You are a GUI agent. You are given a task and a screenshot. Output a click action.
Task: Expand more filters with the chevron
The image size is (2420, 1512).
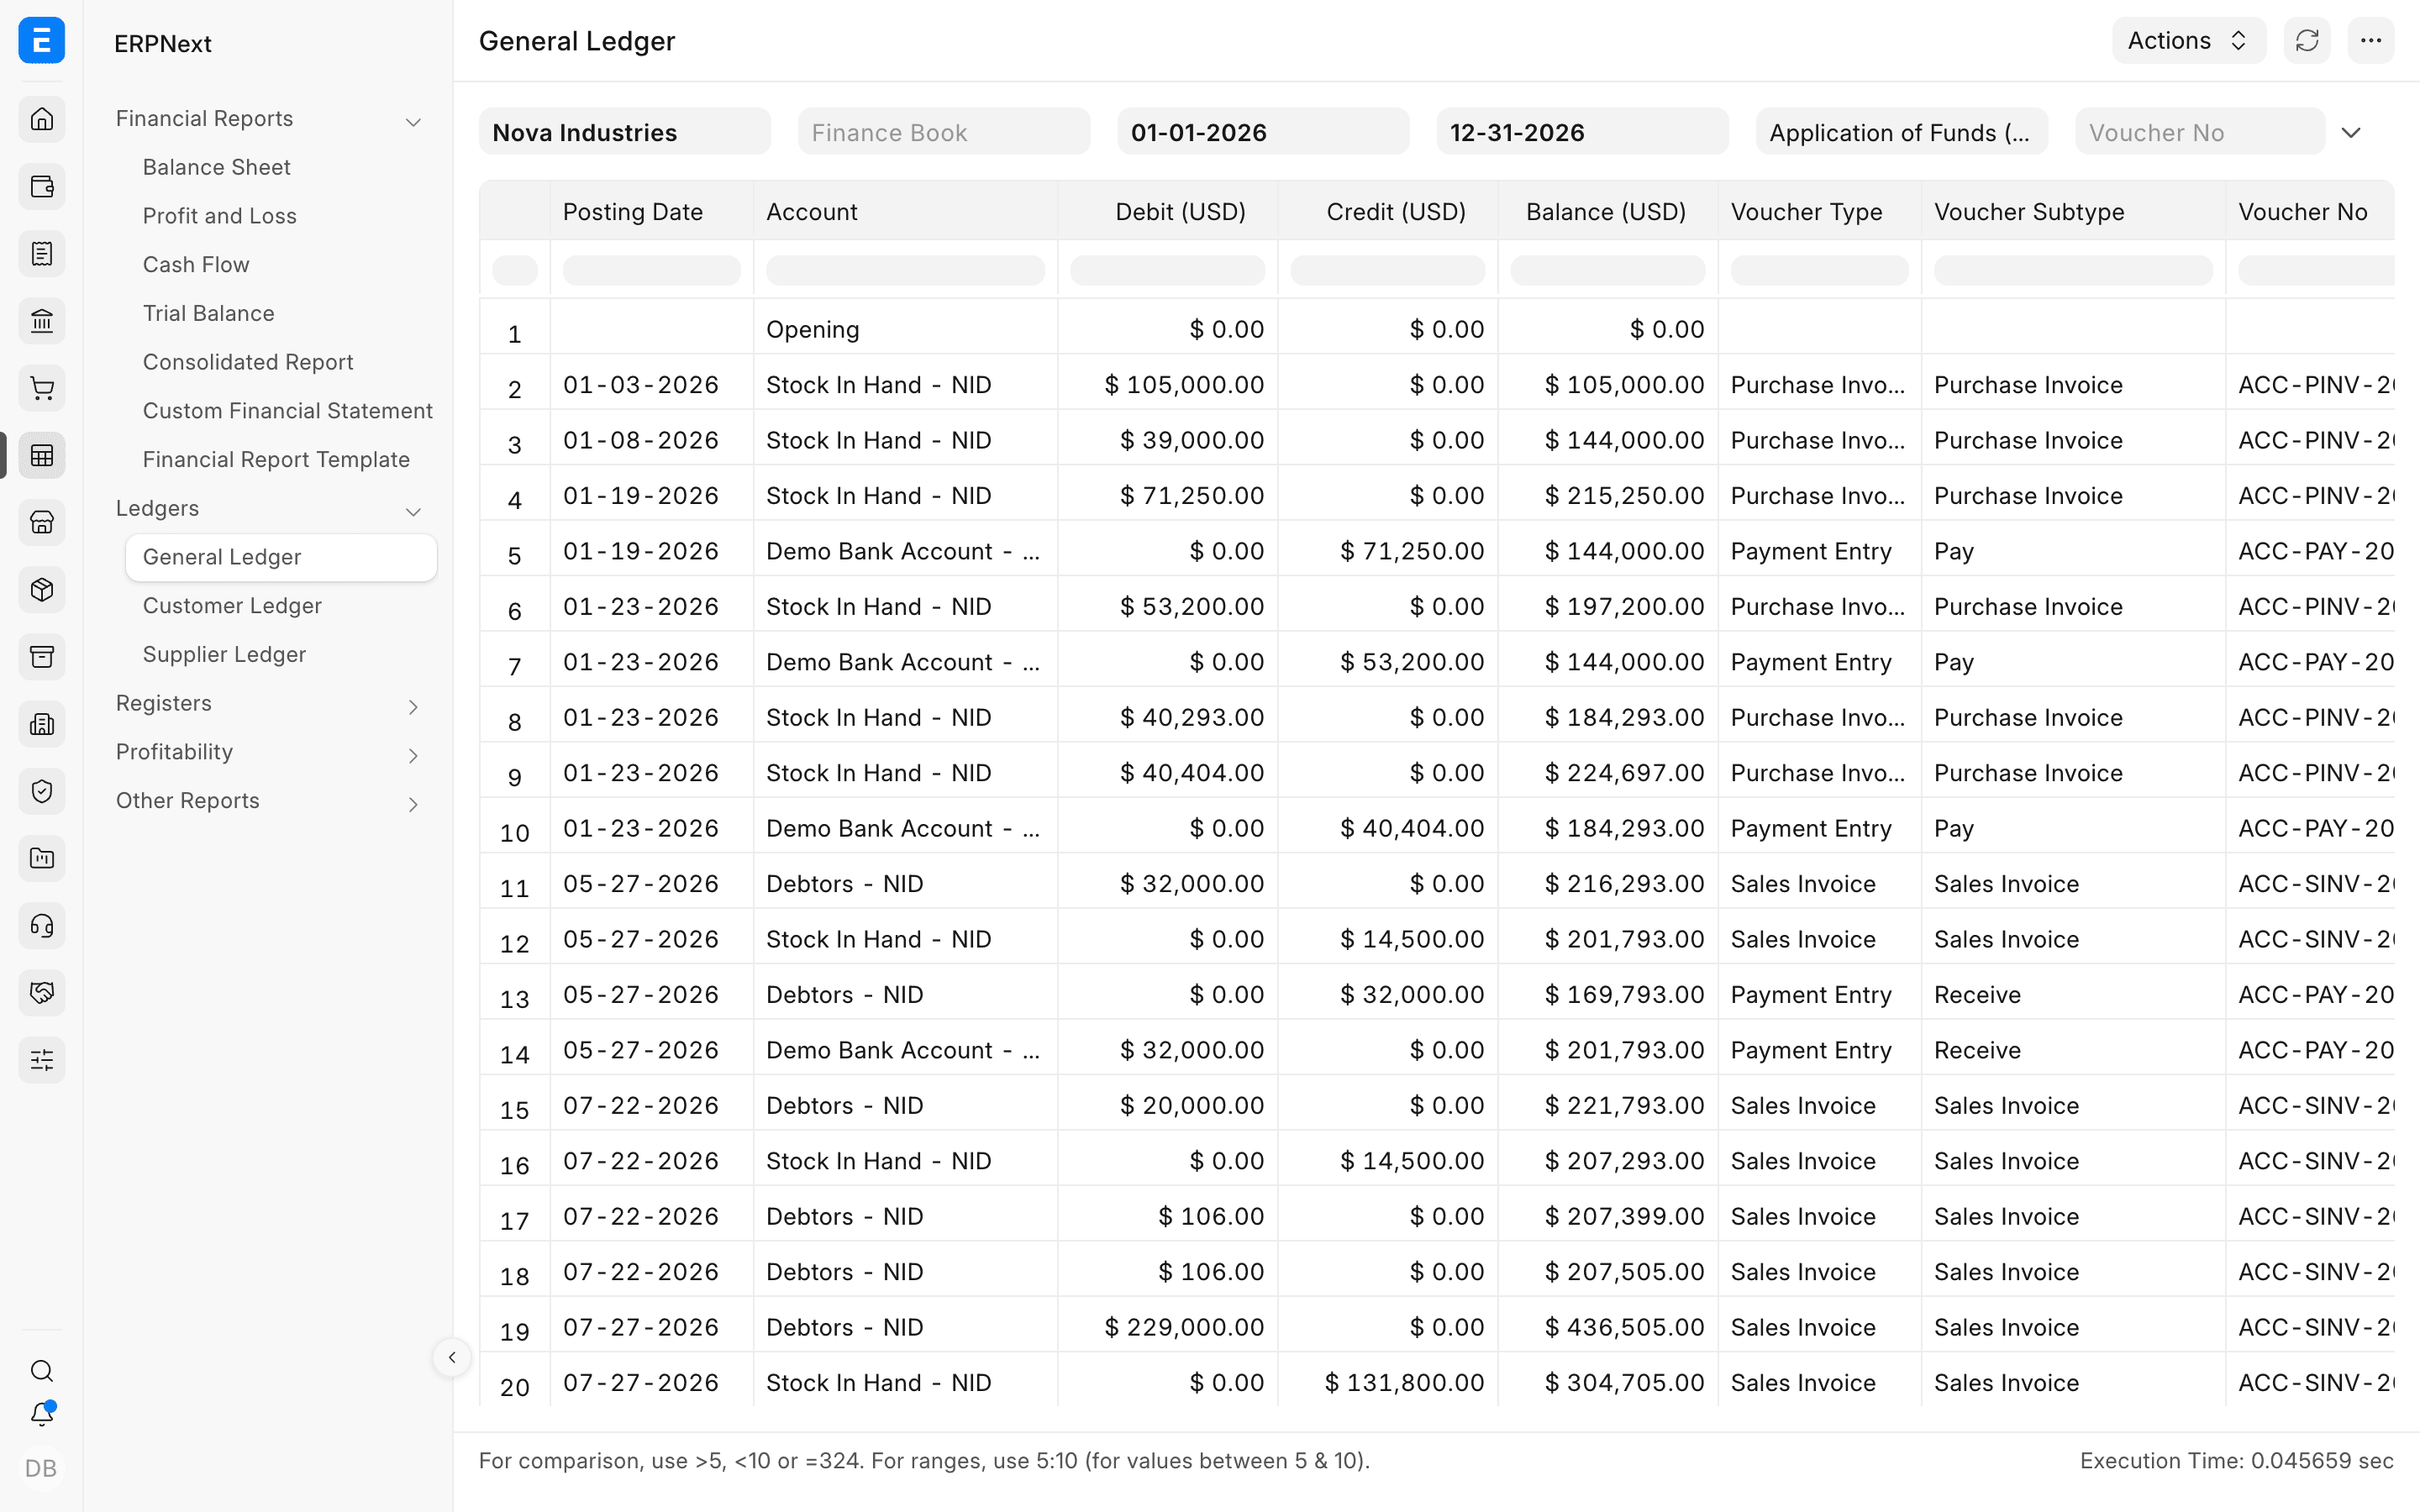2351,133
